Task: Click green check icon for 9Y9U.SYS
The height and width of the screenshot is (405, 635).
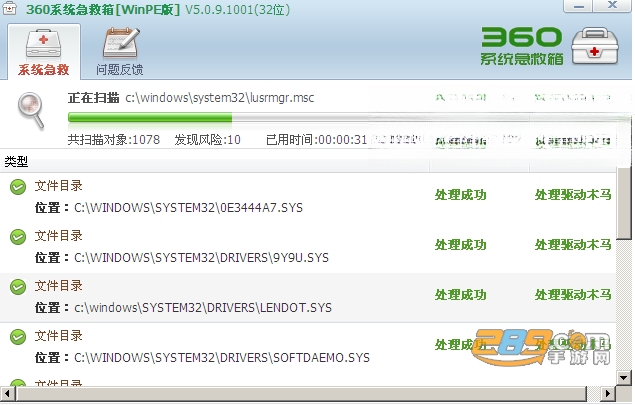Action: (18, 237)
